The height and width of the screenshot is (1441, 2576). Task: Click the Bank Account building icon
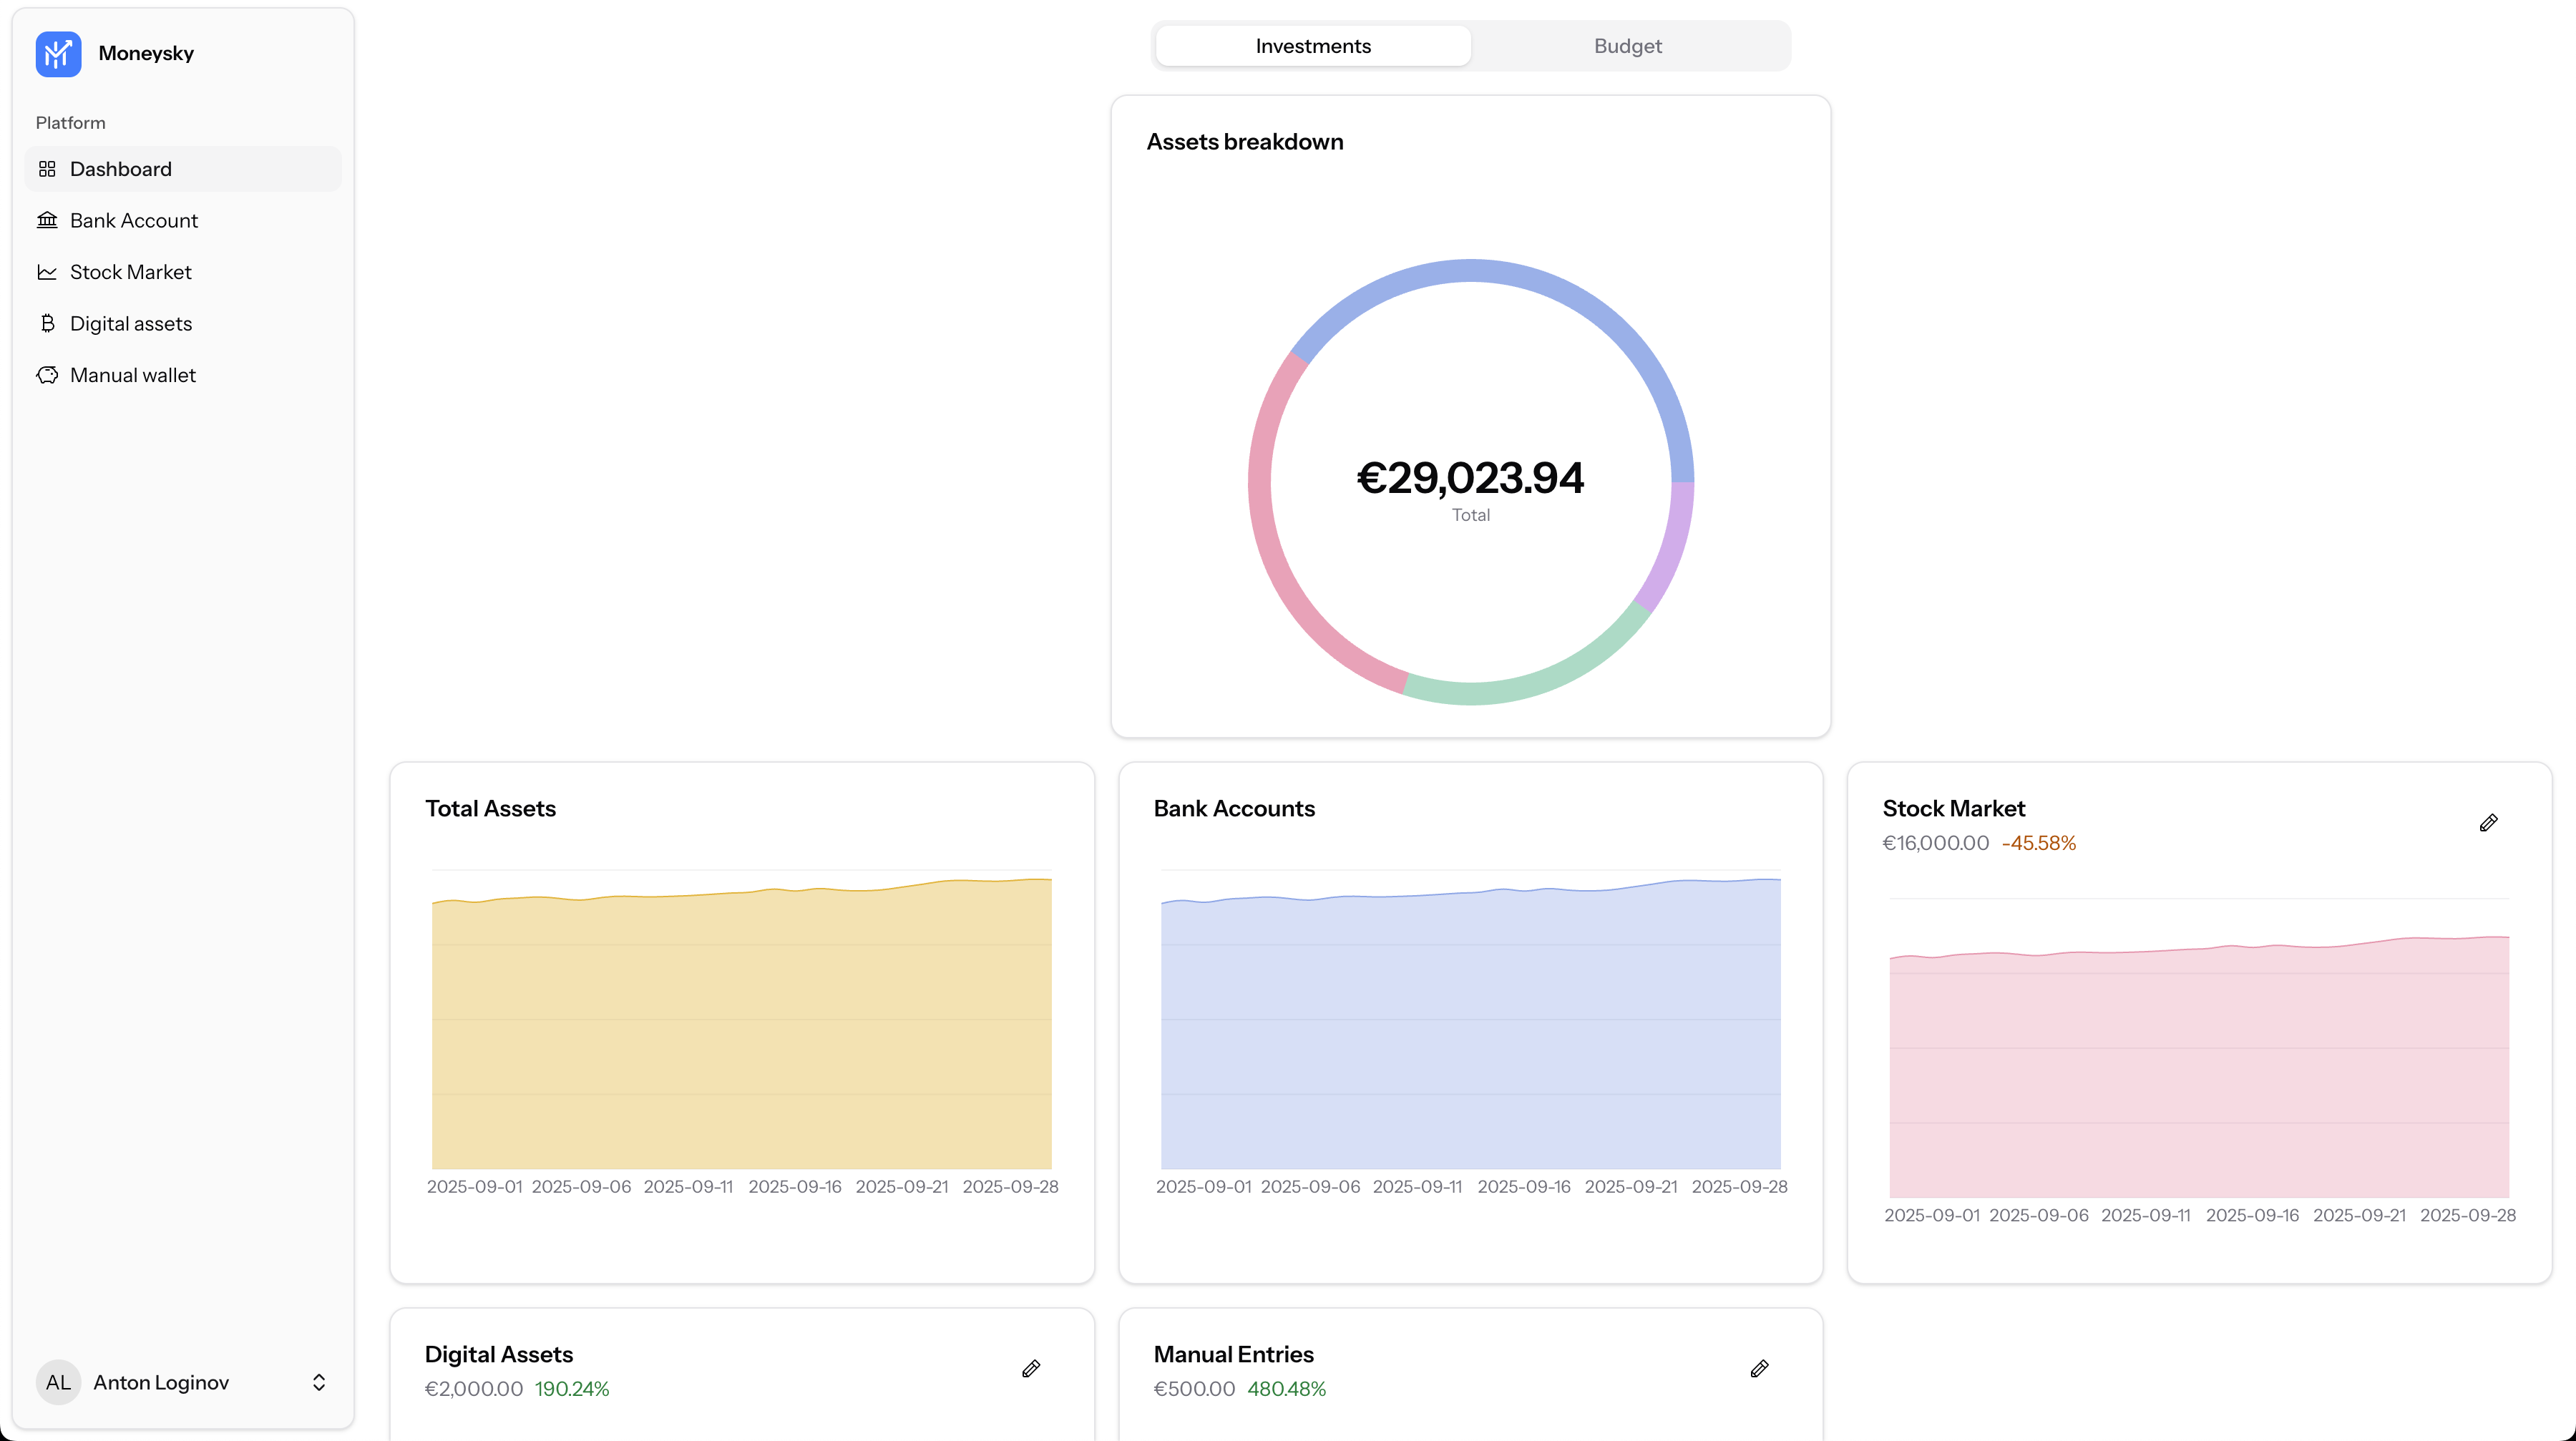pyautogui.click(x=47, y=220)
